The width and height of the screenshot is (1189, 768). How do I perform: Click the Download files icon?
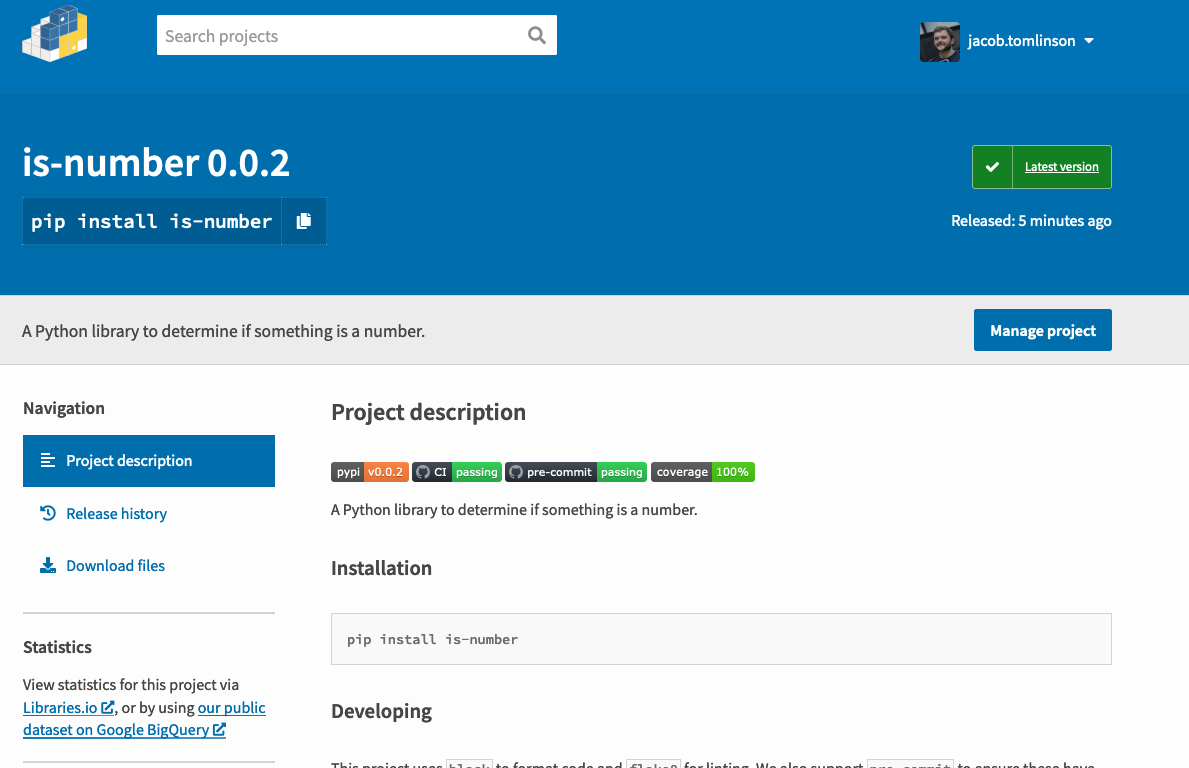(47, 565)
